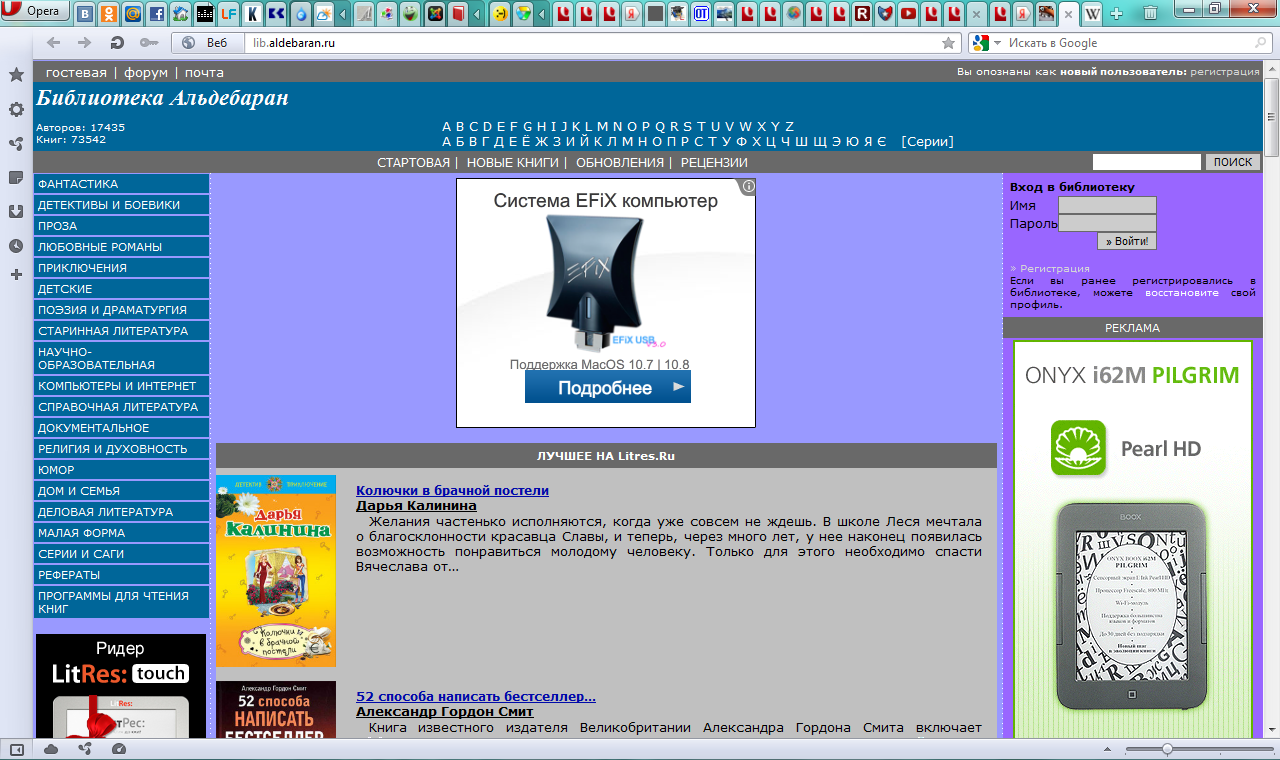Click the search magnifier icon

[1261, 43]
